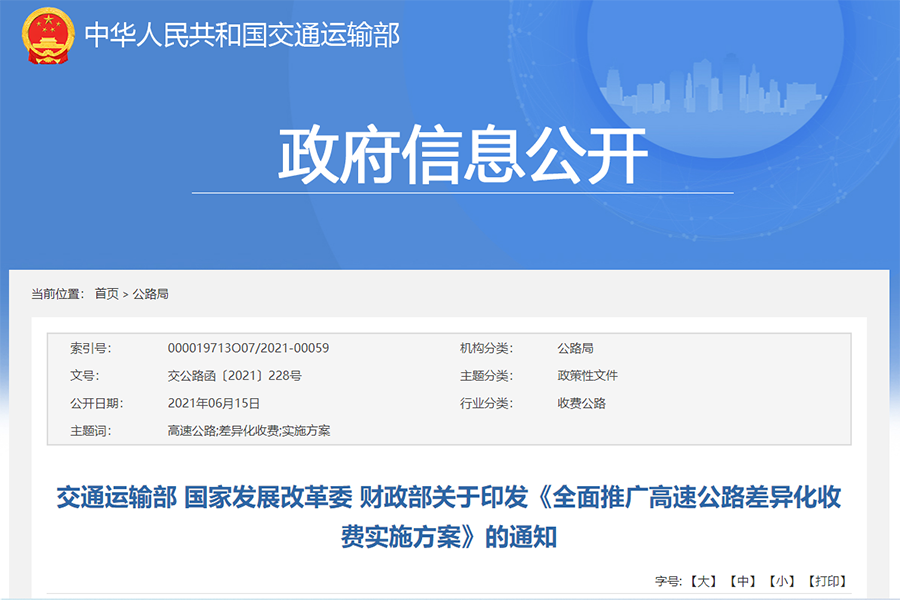The height and width of the screenshot is (600, 900).
Task: Select 公路局 value beside 机构分类
Action: pos(575,348)
